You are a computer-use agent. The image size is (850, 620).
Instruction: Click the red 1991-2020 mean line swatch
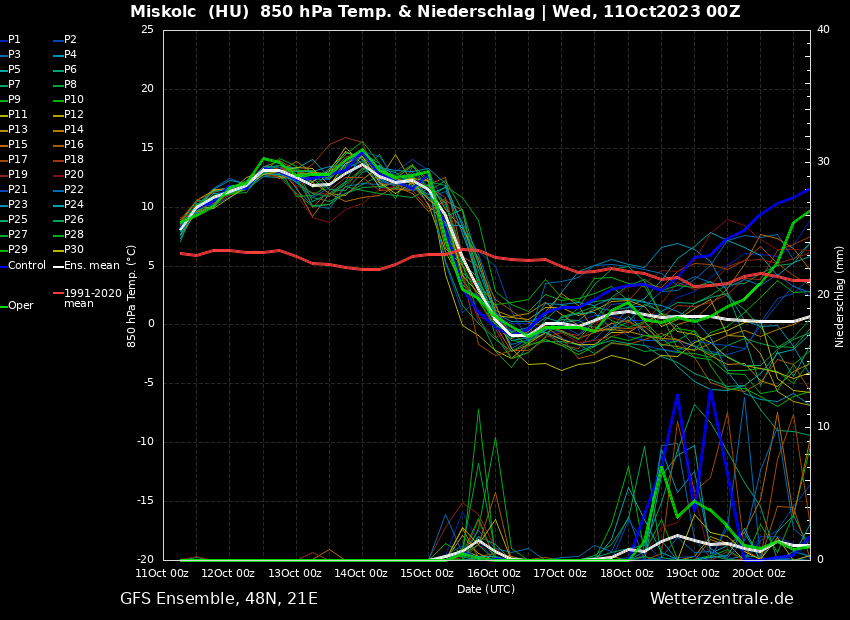[x=58, y=294]
